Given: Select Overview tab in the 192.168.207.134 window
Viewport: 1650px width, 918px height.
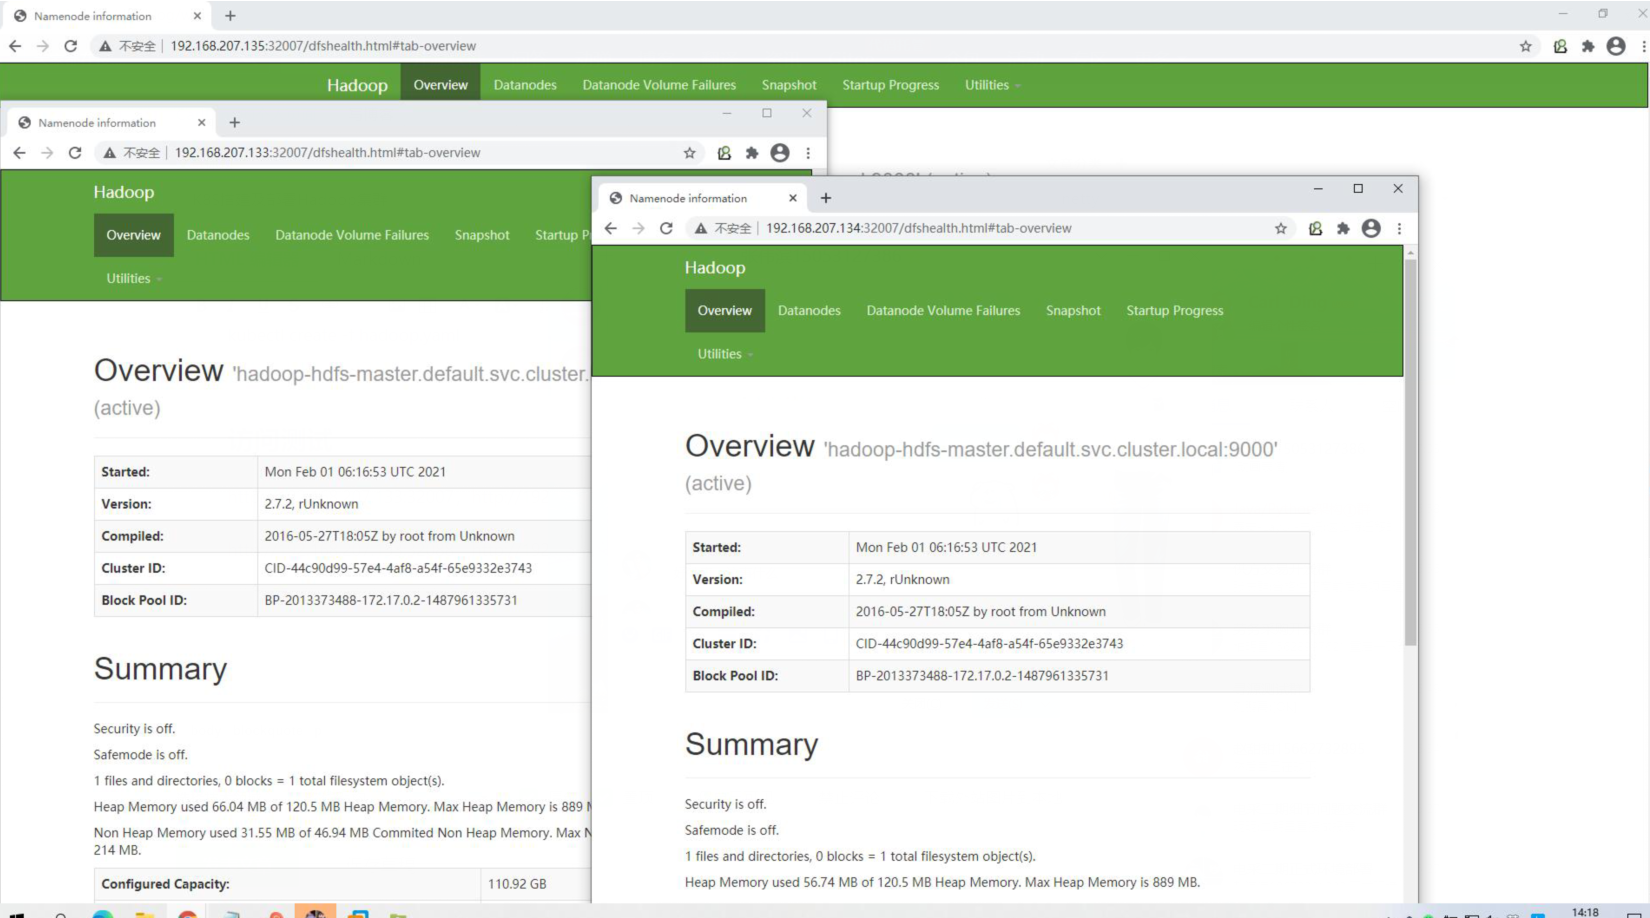Looking at the screenshot, I should [x=725, y=311].
